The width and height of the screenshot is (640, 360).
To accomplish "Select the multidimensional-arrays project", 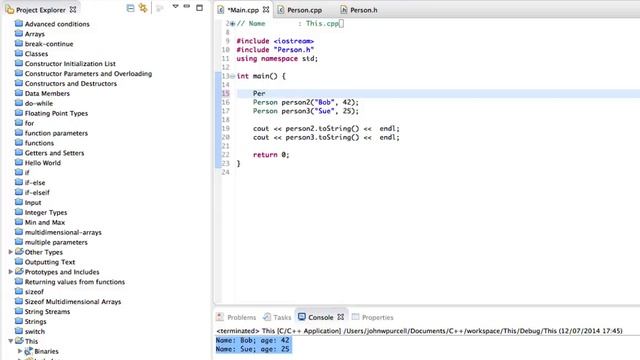I will (63, 232).
